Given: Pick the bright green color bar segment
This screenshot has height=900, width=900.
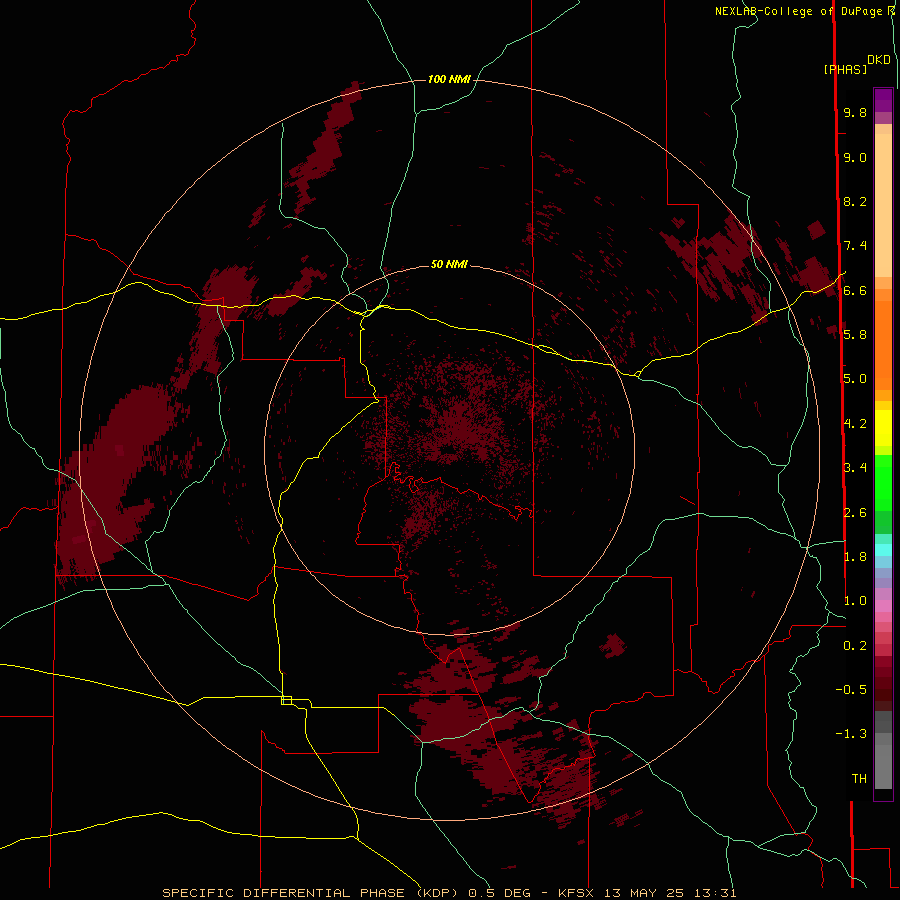Looking at the screenshot, I should [x=883, y=489].
